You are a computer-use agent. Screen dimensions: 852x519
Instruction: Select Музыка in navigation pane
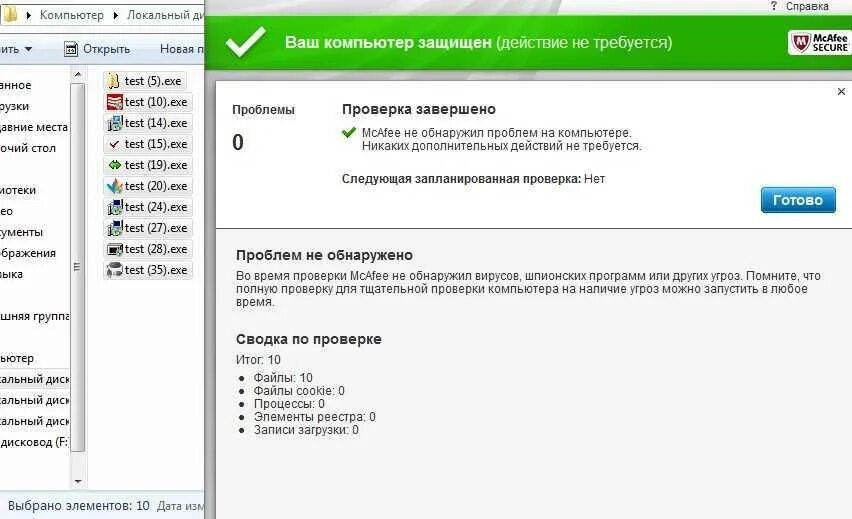[11, 274]
